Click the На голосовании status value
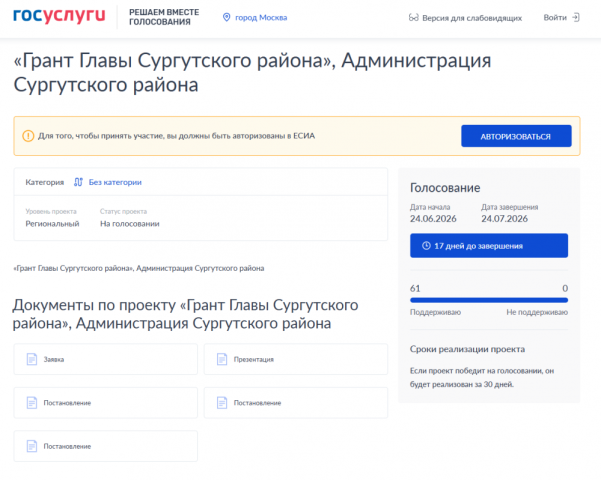 coord(130,224)
